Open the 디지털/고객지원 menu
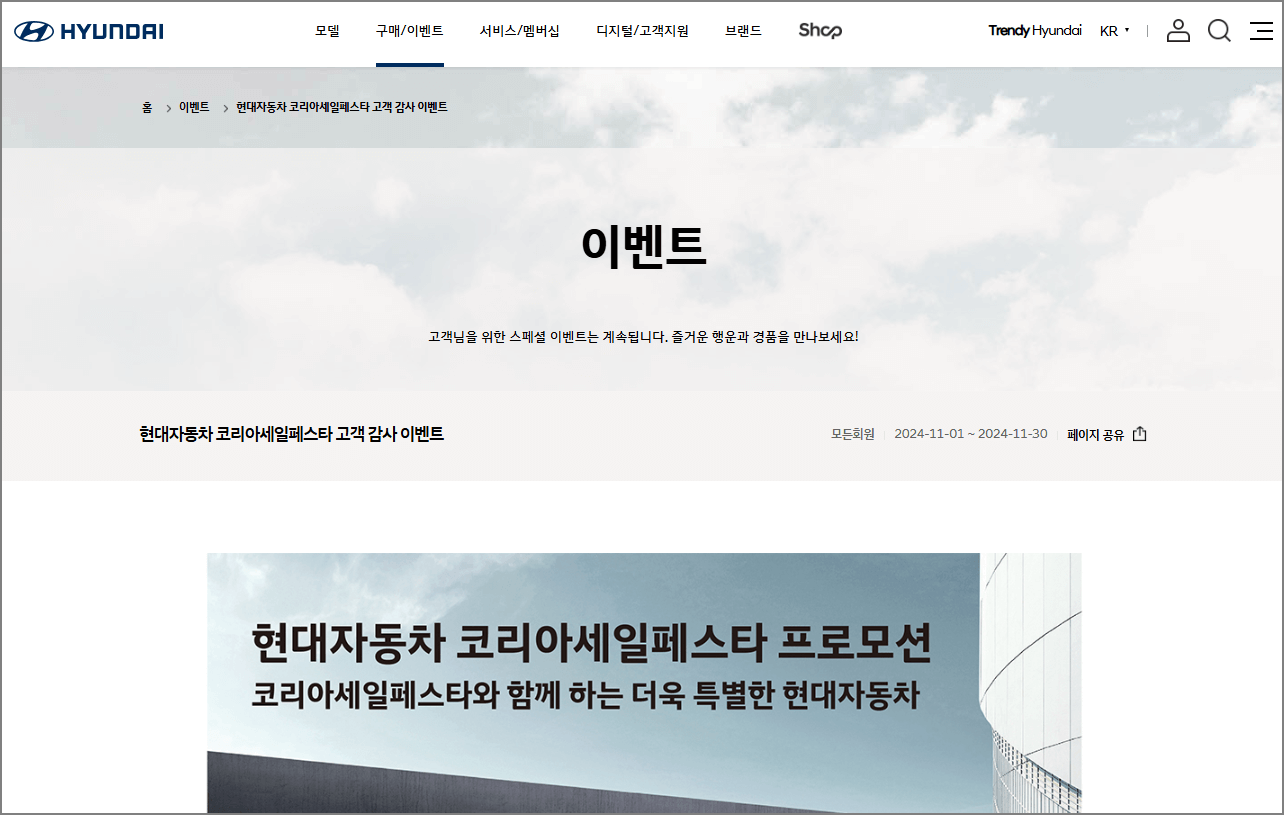 pos(642,30)
